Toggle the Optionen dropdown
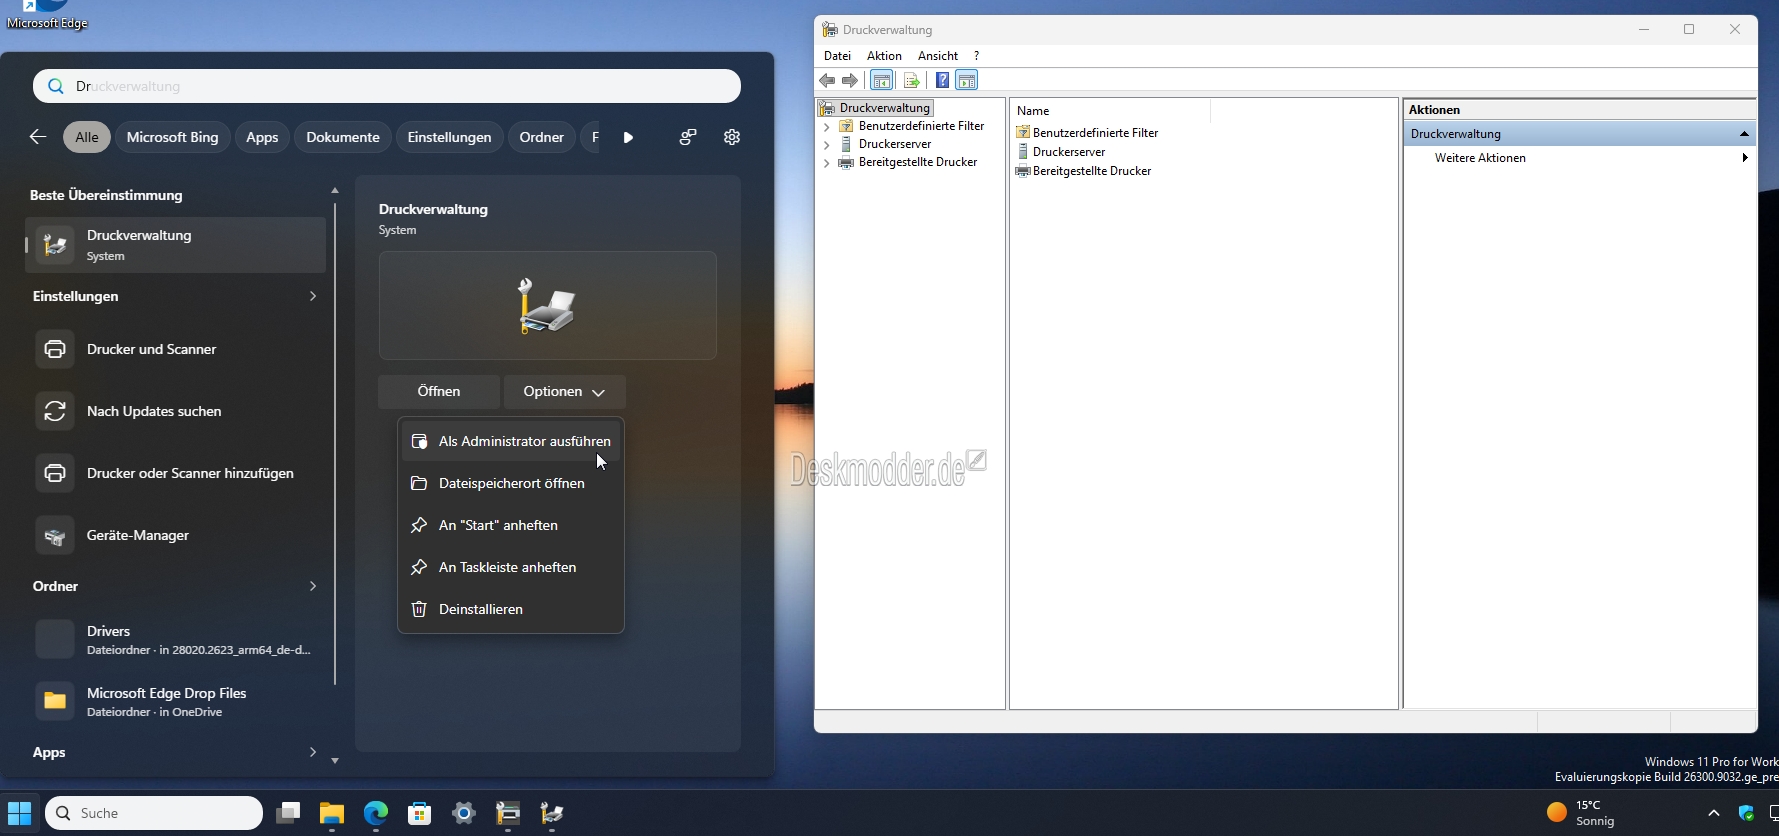This screenshot has height=836, width=1779. [564, 392]
